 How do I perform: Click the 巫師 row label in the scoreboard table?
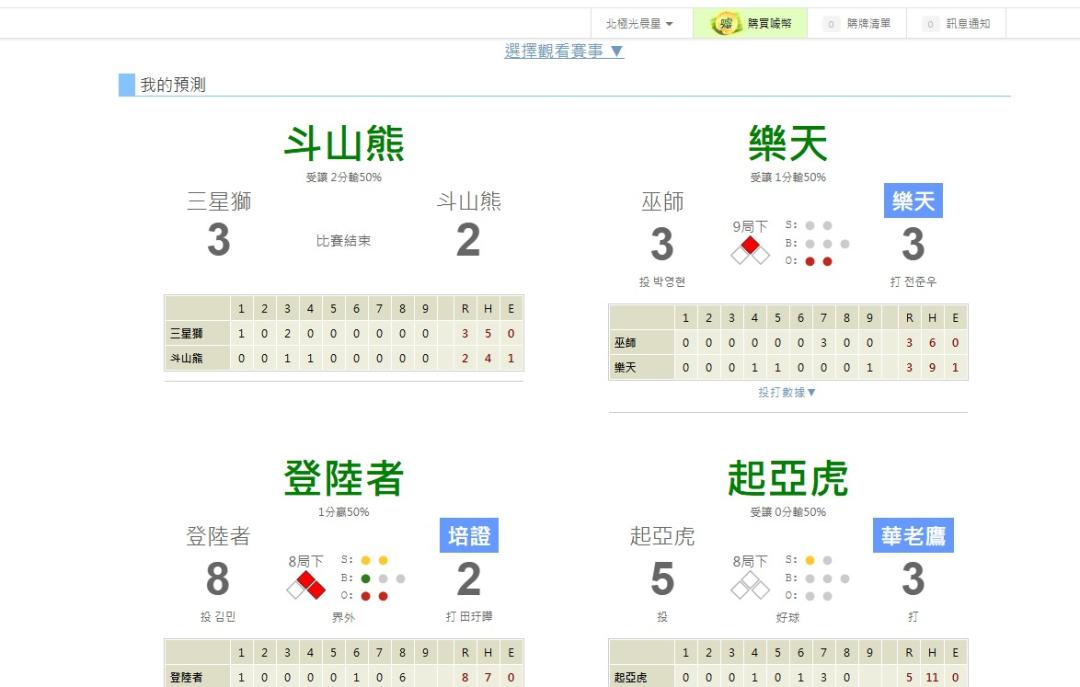[625, 342]
